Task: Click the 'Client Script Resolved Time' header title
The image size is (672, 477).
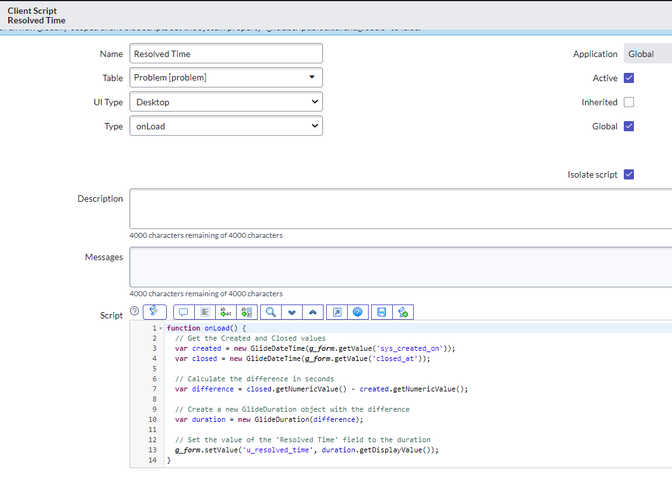Action: coord(36,15)
